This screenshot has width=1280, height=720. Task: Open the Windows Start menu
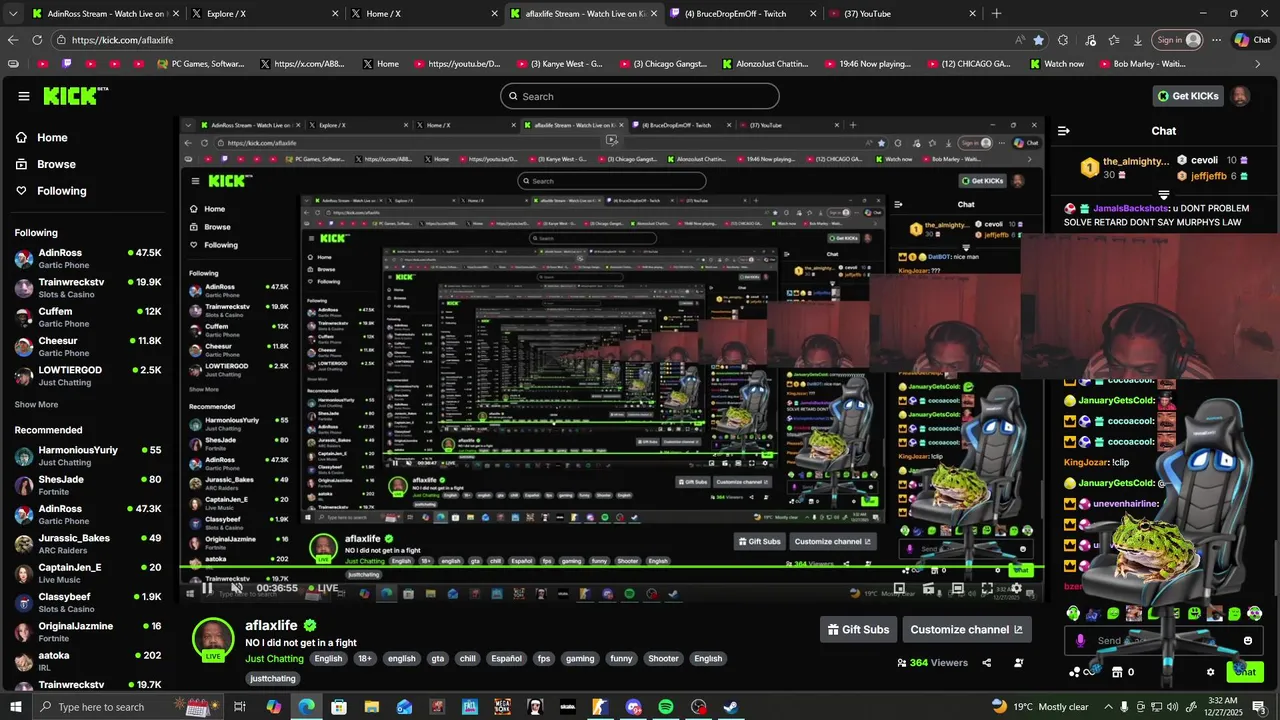[x=16, y=707]
